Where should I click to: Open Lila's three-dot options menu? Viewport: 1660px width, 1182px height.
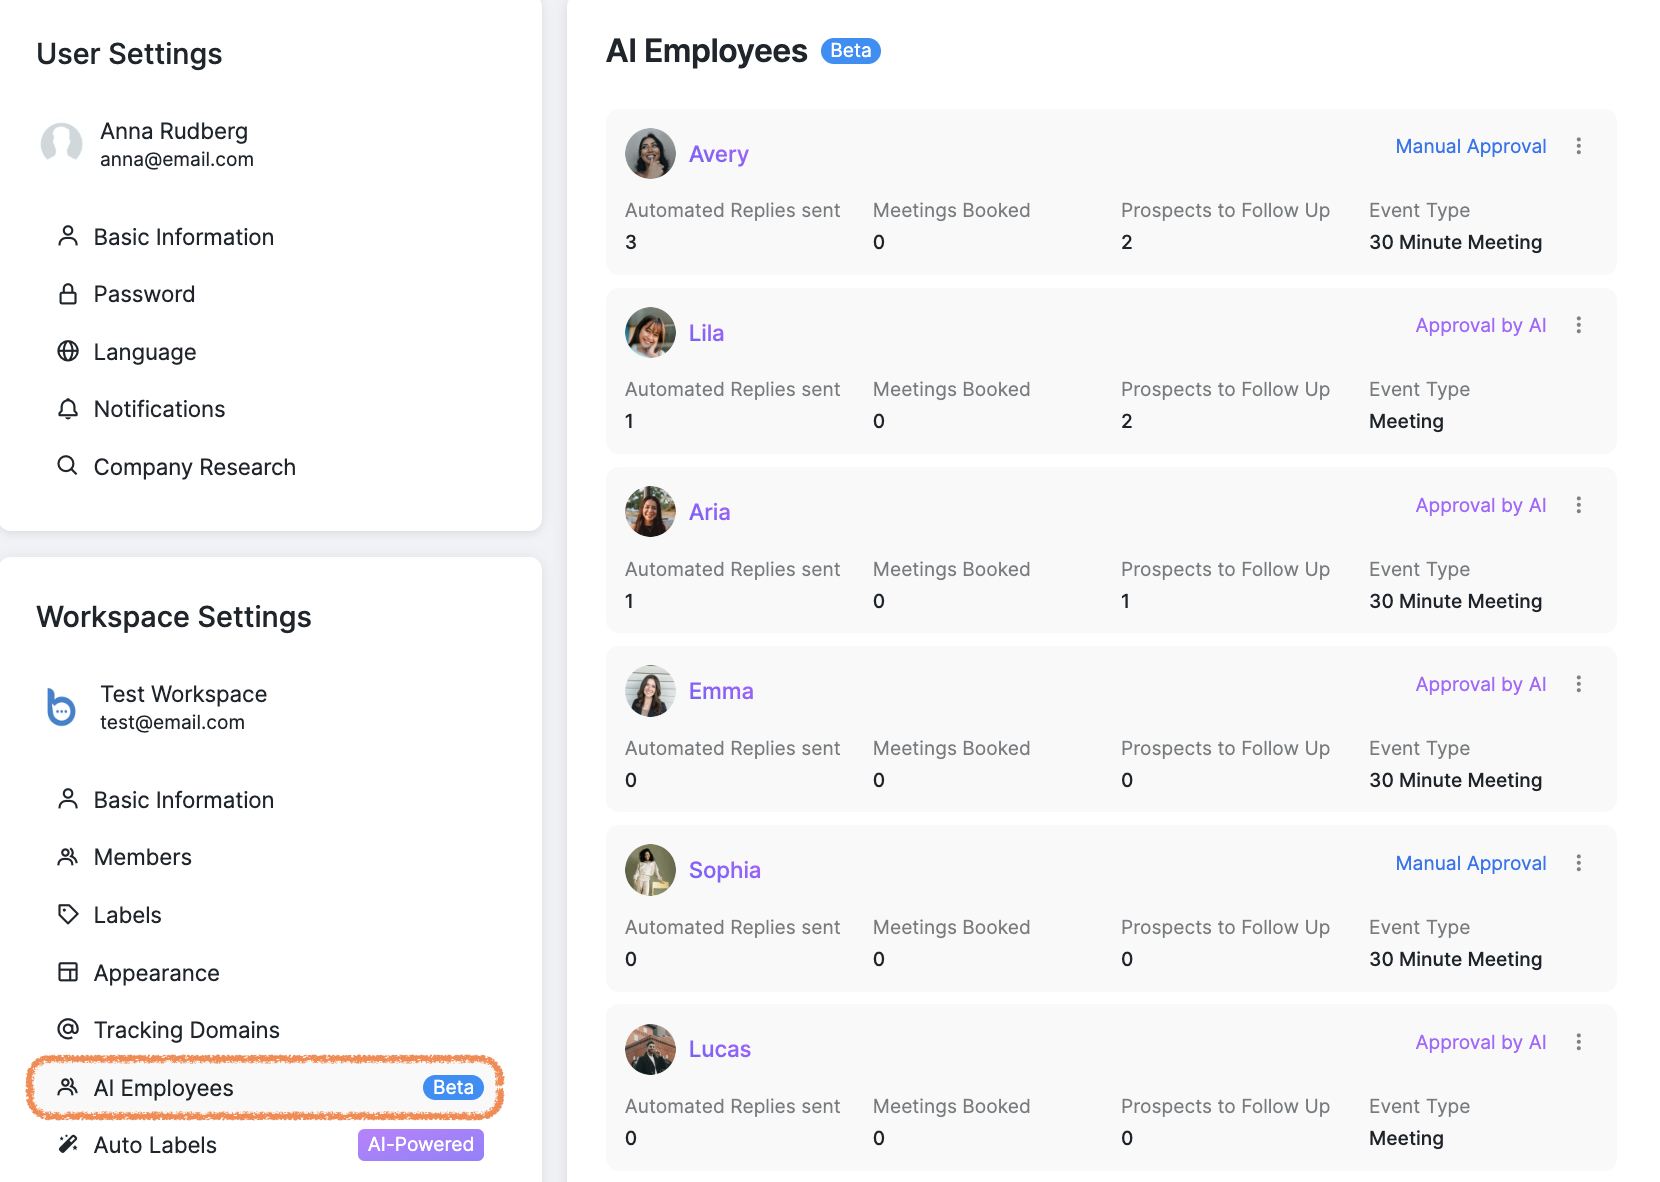pyautogui.click(x=1579, y=325)
